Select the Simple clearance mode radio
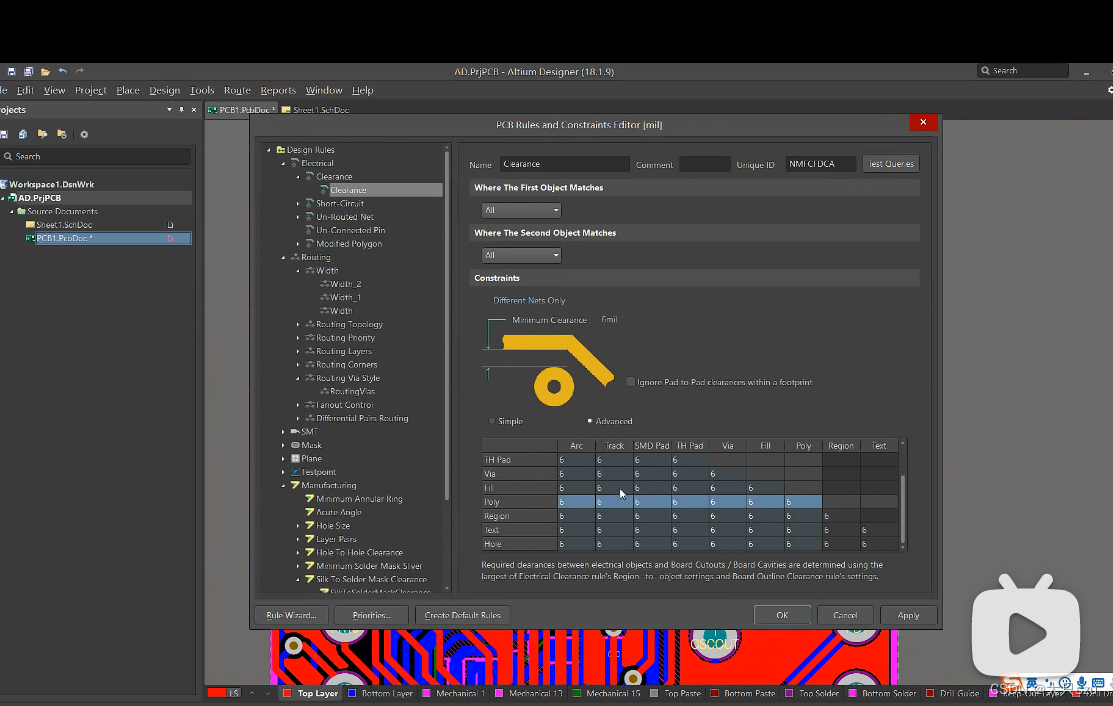The image size is (1113, 706). point(492,421)
